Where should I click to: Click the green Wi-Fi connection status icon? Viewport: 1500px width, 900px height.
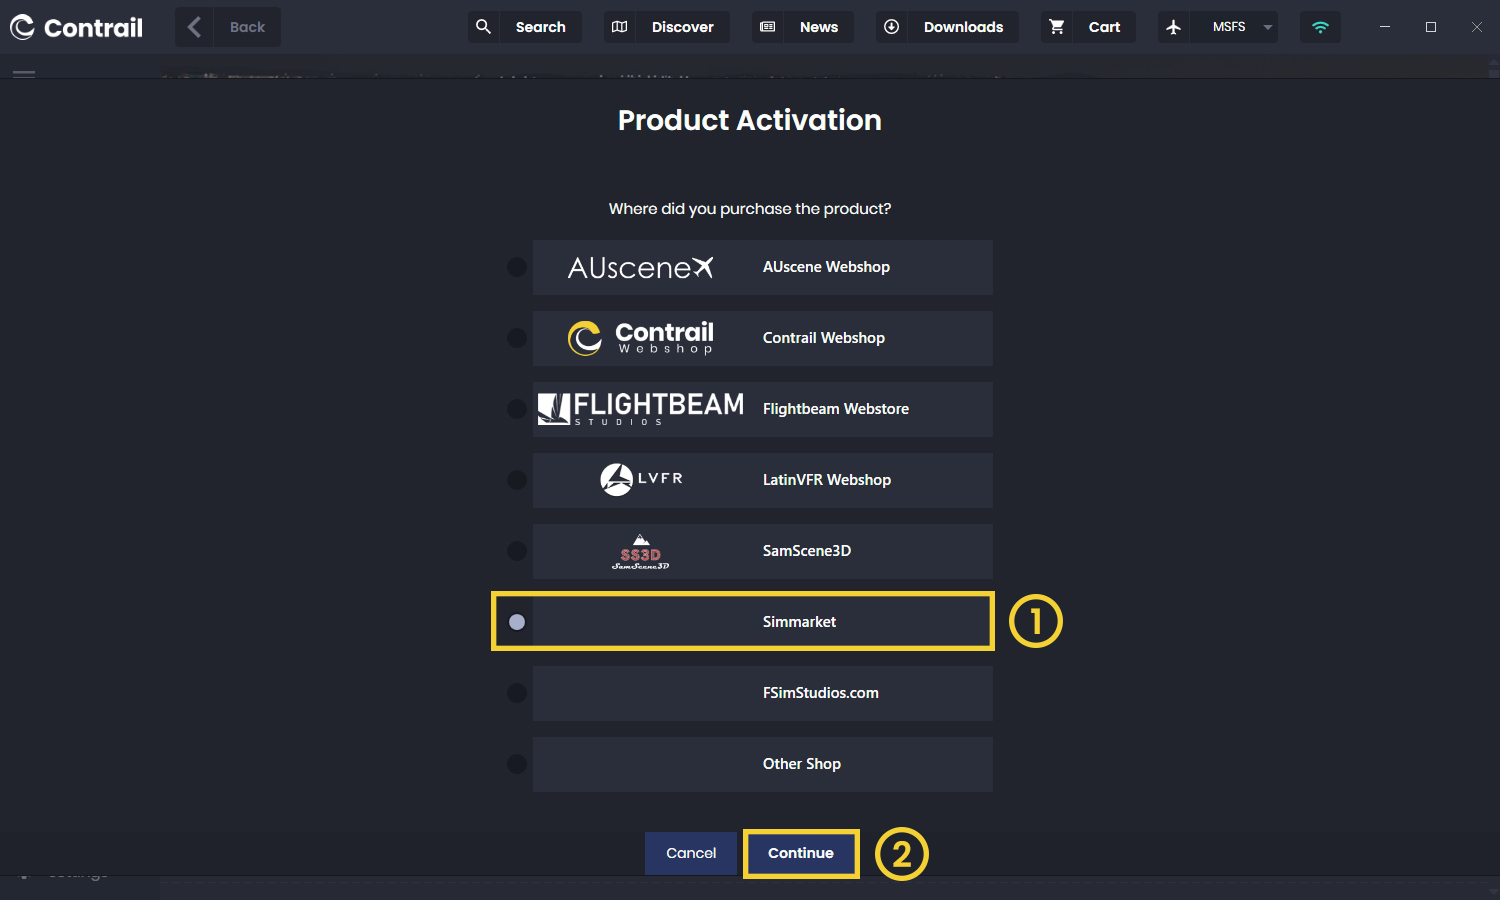1320,27
